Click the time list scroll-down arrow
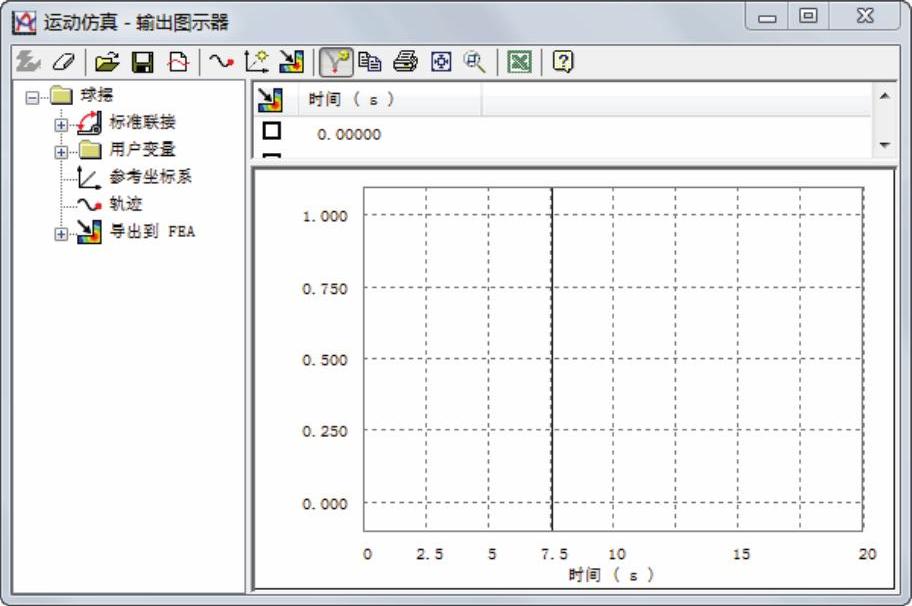 [x=885, y=145]
